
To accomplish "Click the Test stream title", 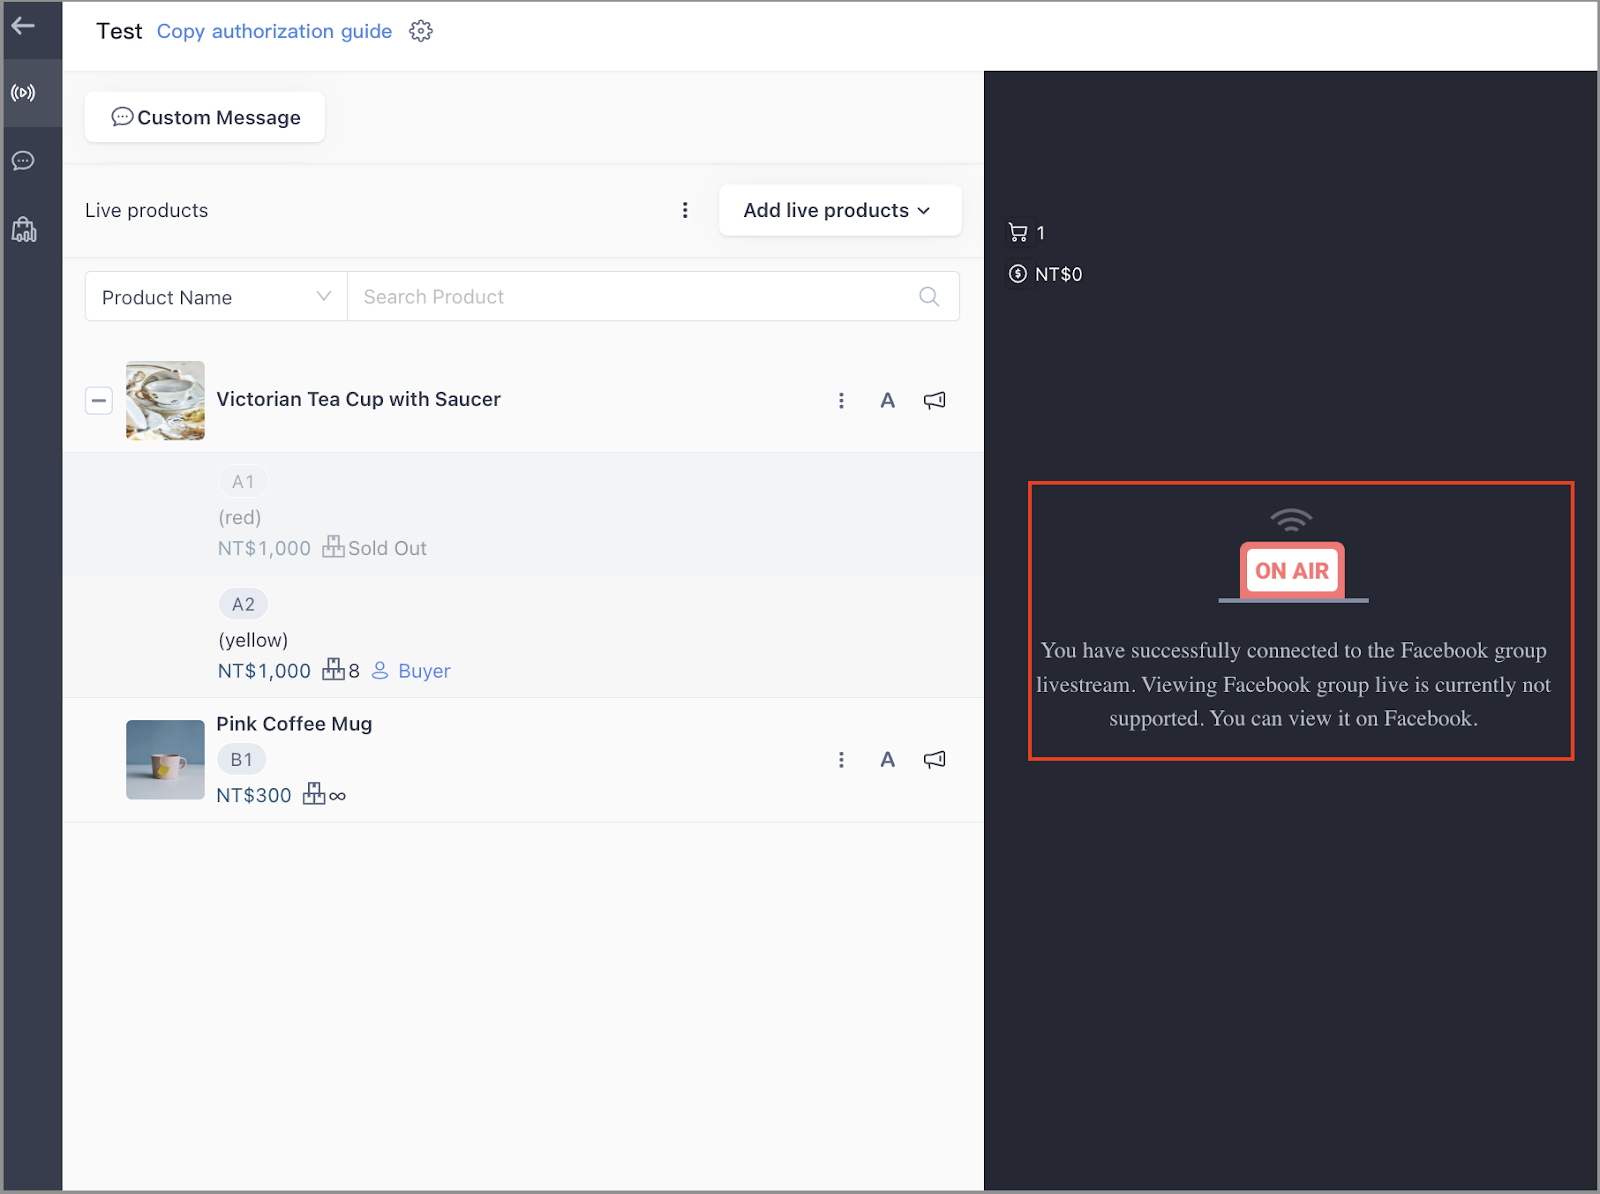I will click(119, 31).
